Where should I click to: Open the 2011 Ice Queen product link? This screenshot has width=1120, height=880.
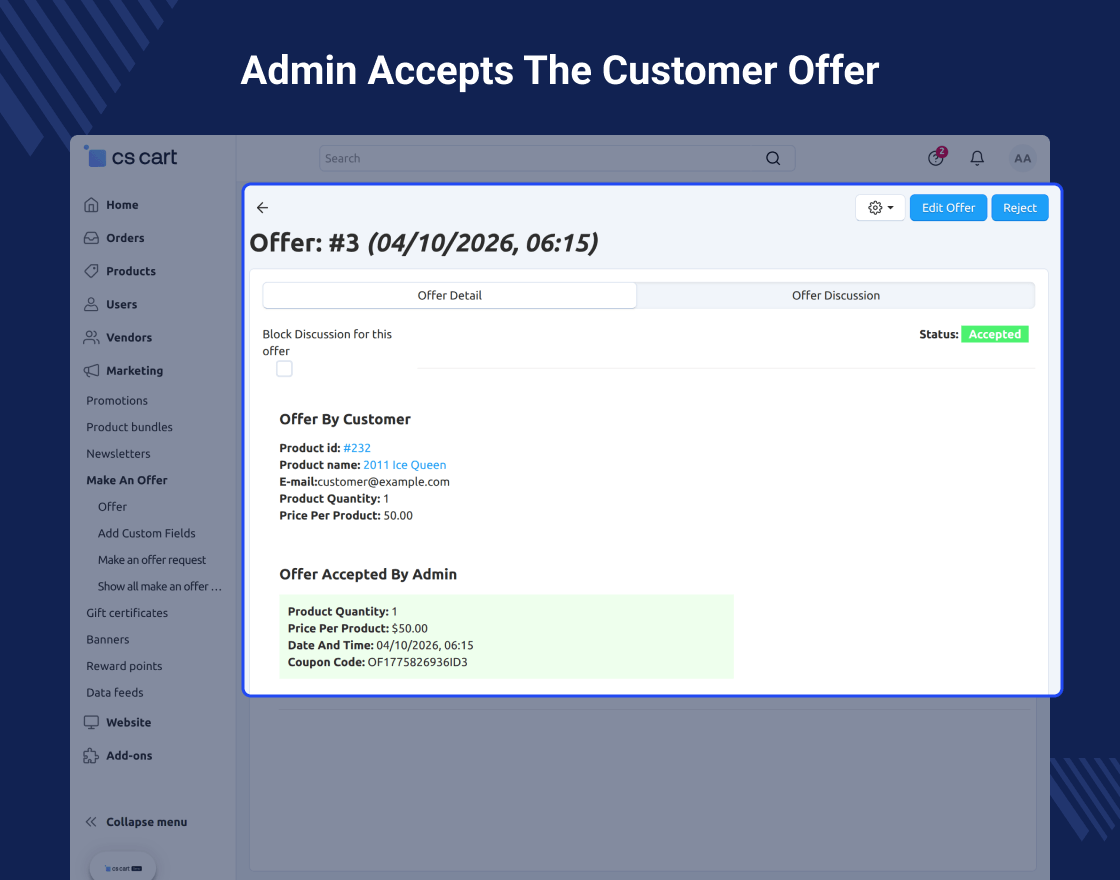tap(404, 465)
